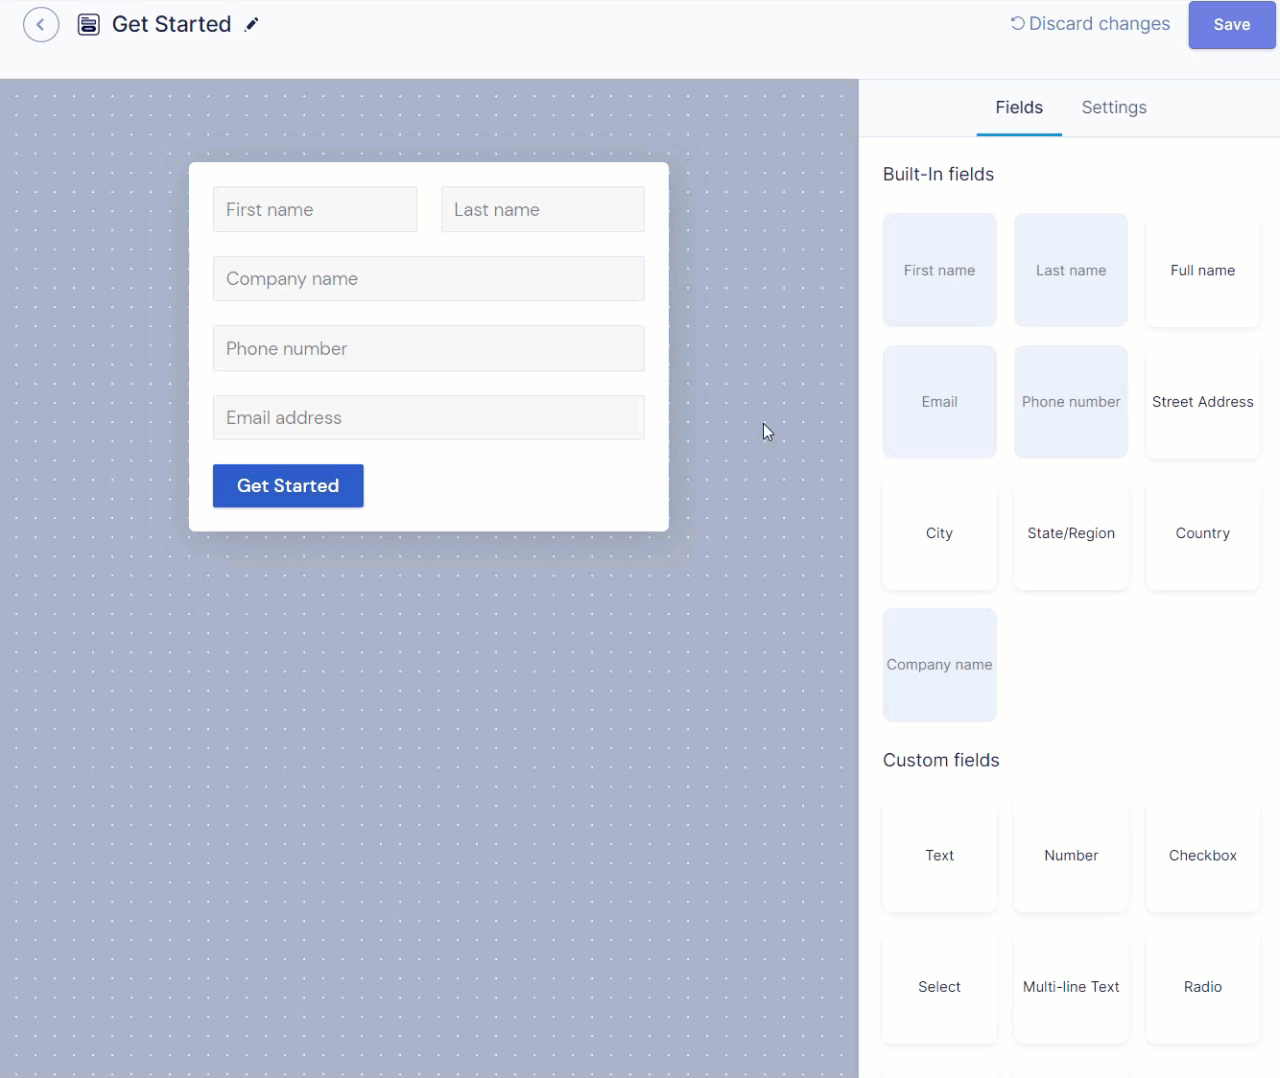Click the Custom fields heading
Screen dimensions: 1280x1078
tap(941, 760)
